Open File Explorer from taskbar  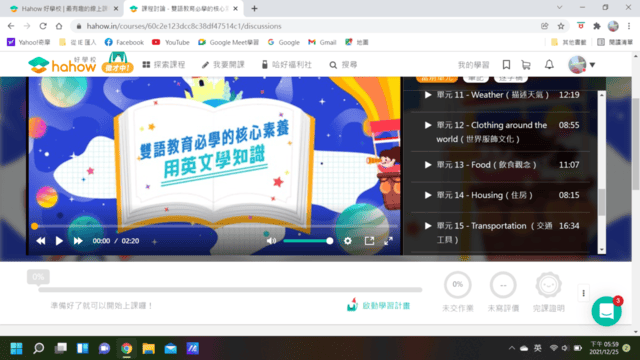[149, 348]
